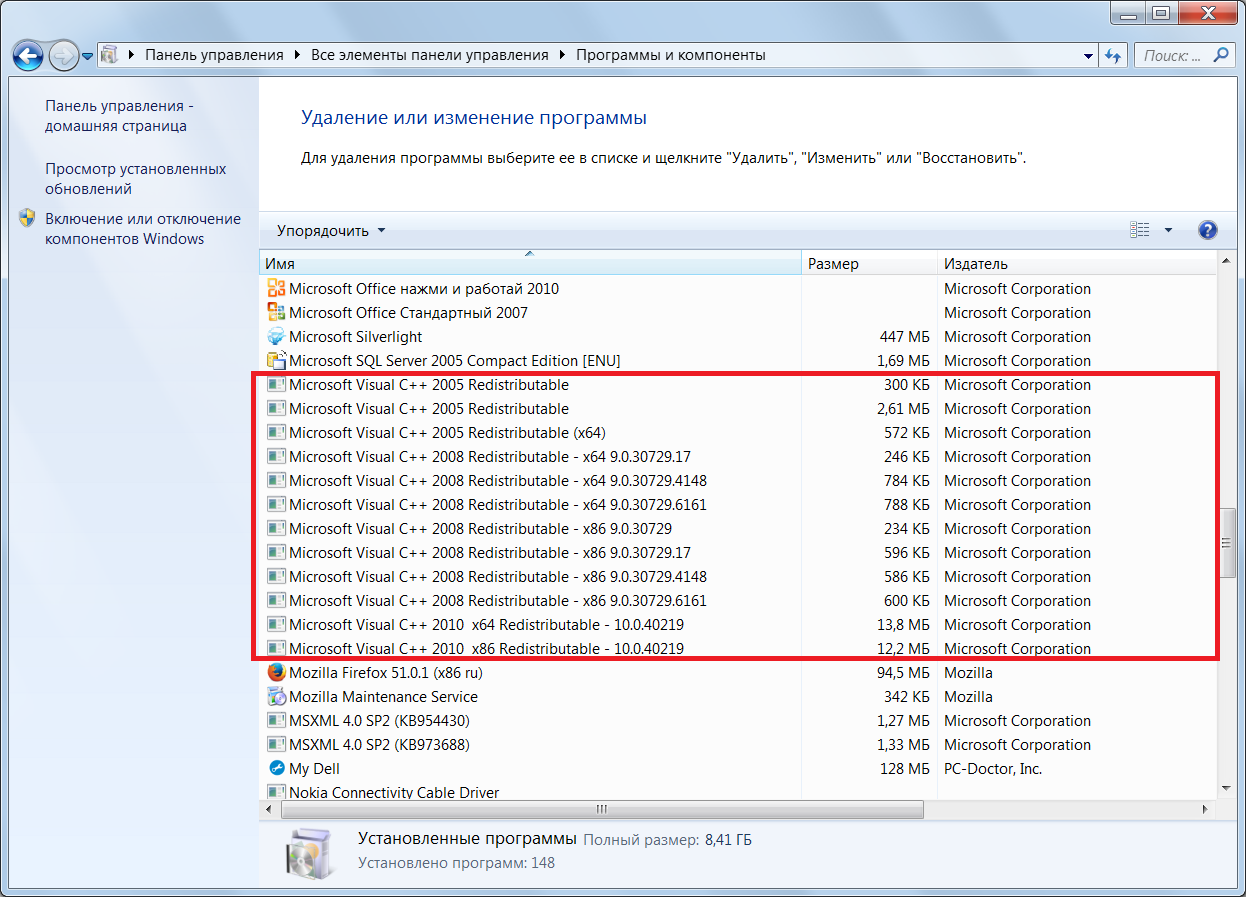Click the Back navigation arrow button
Screen dimensions: 1246x897
(x=28, y=55)
